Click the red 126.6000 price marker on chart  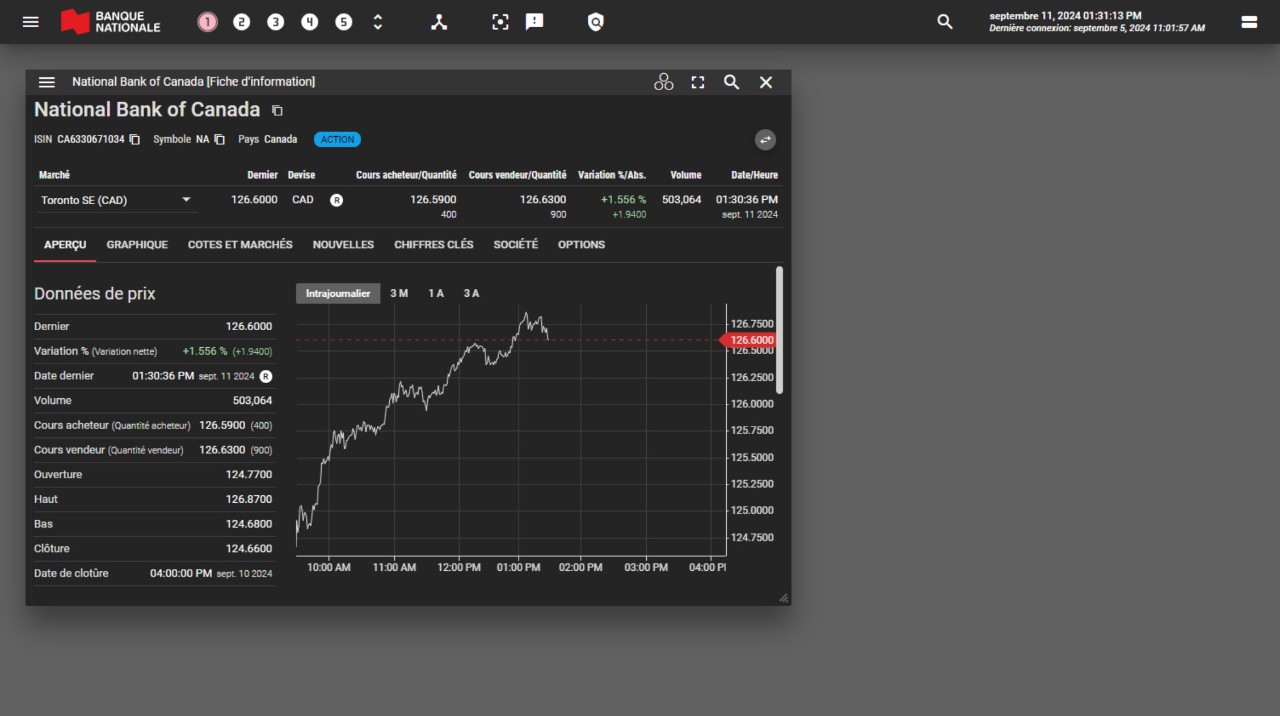pos(748,340)
